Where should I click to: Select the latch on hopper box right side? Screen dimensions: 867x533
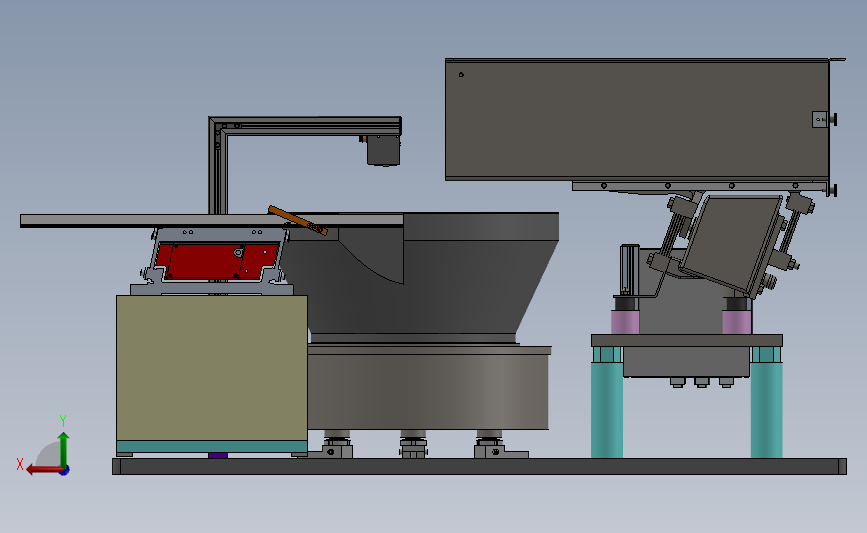click(x=823, y=119)
